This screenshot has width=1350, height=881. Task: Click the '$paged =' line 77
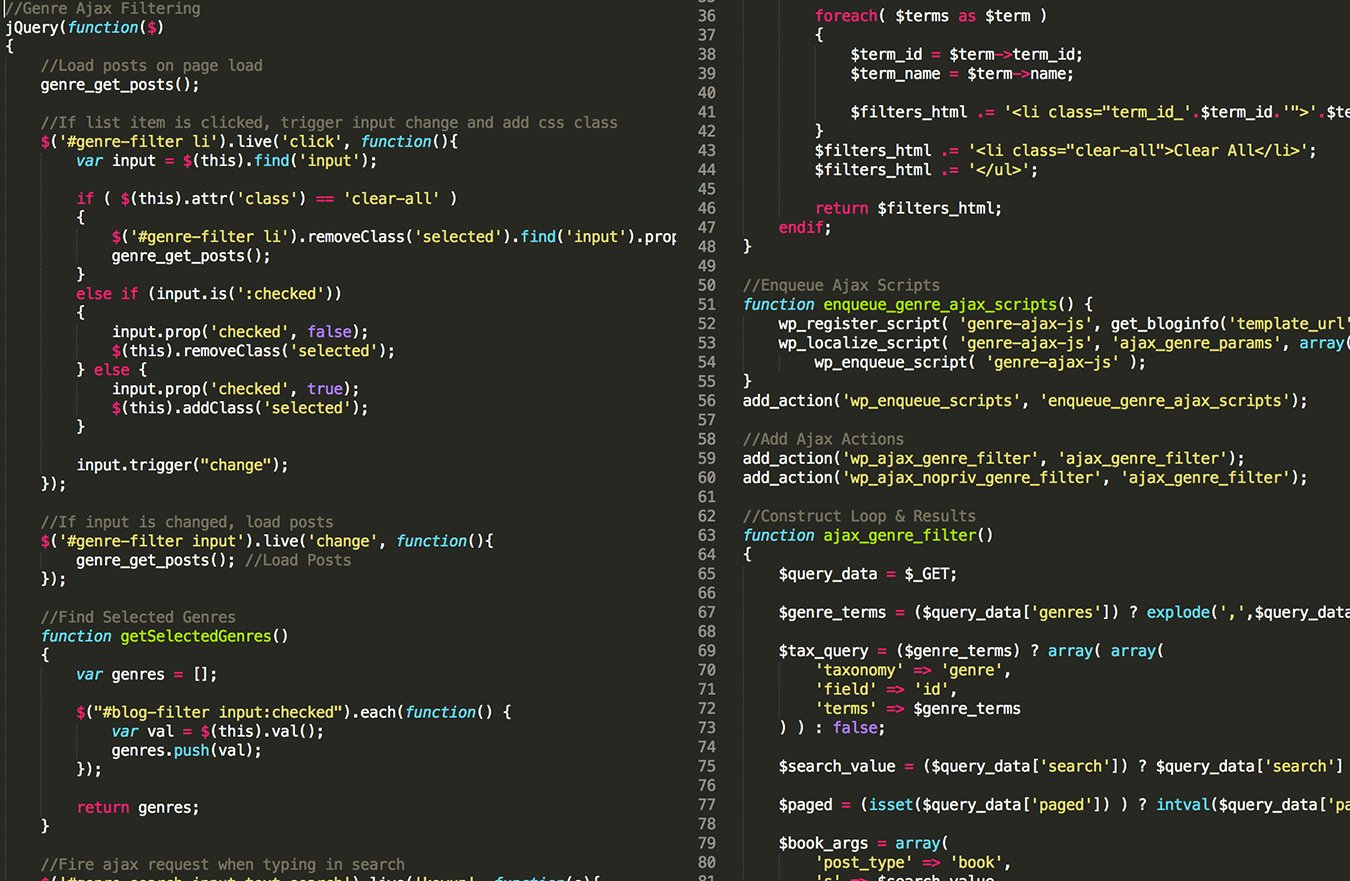pyautogui.click(x=1064, y=804)
